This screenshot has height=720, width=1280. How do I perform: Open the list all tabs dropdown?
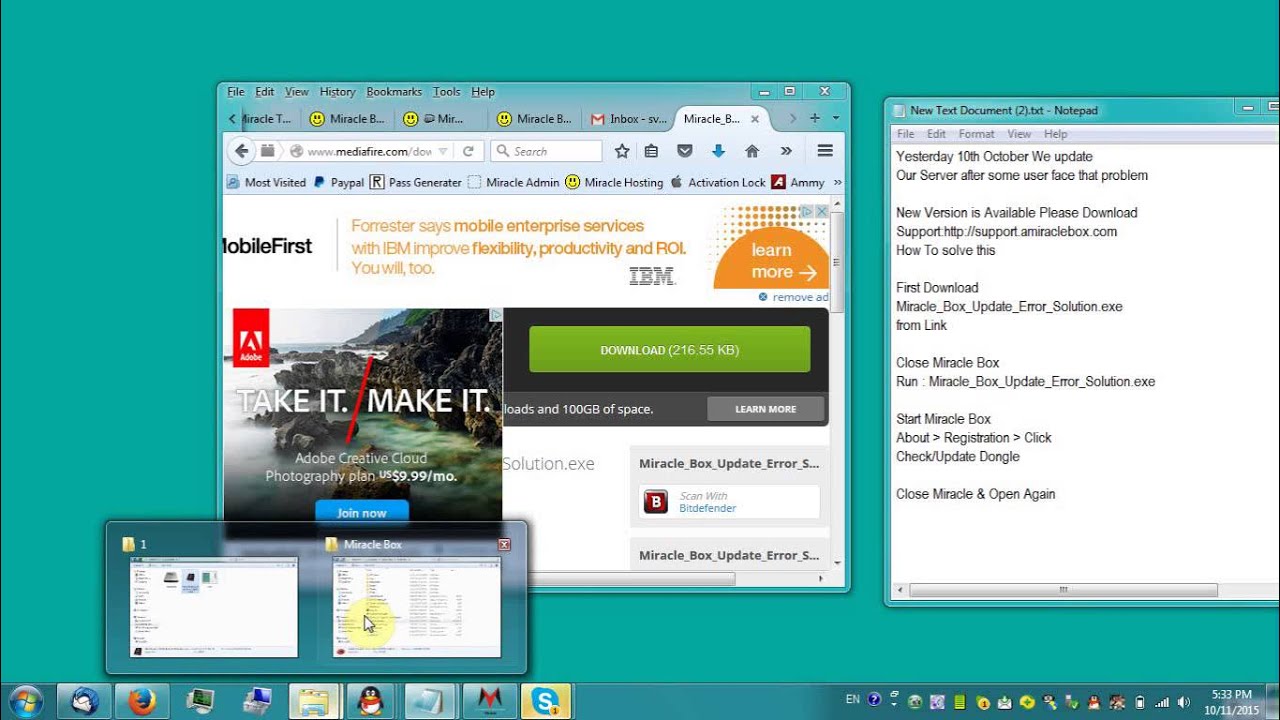(836, 118)
